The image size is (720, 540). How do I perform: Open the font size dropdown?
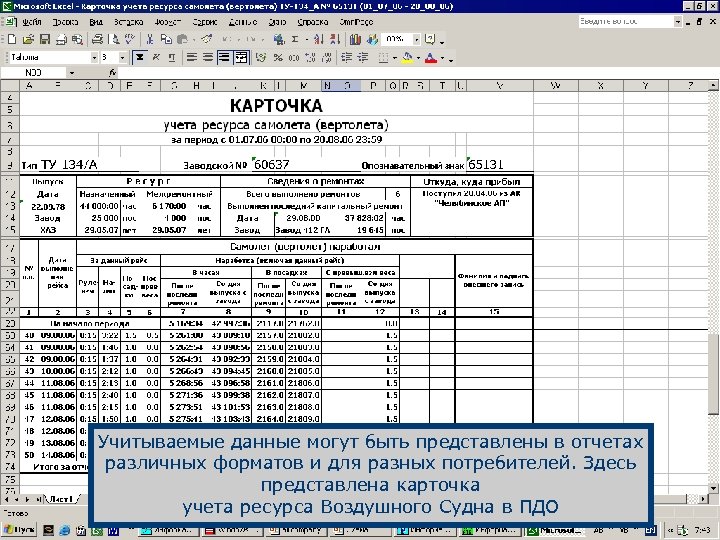122,58
